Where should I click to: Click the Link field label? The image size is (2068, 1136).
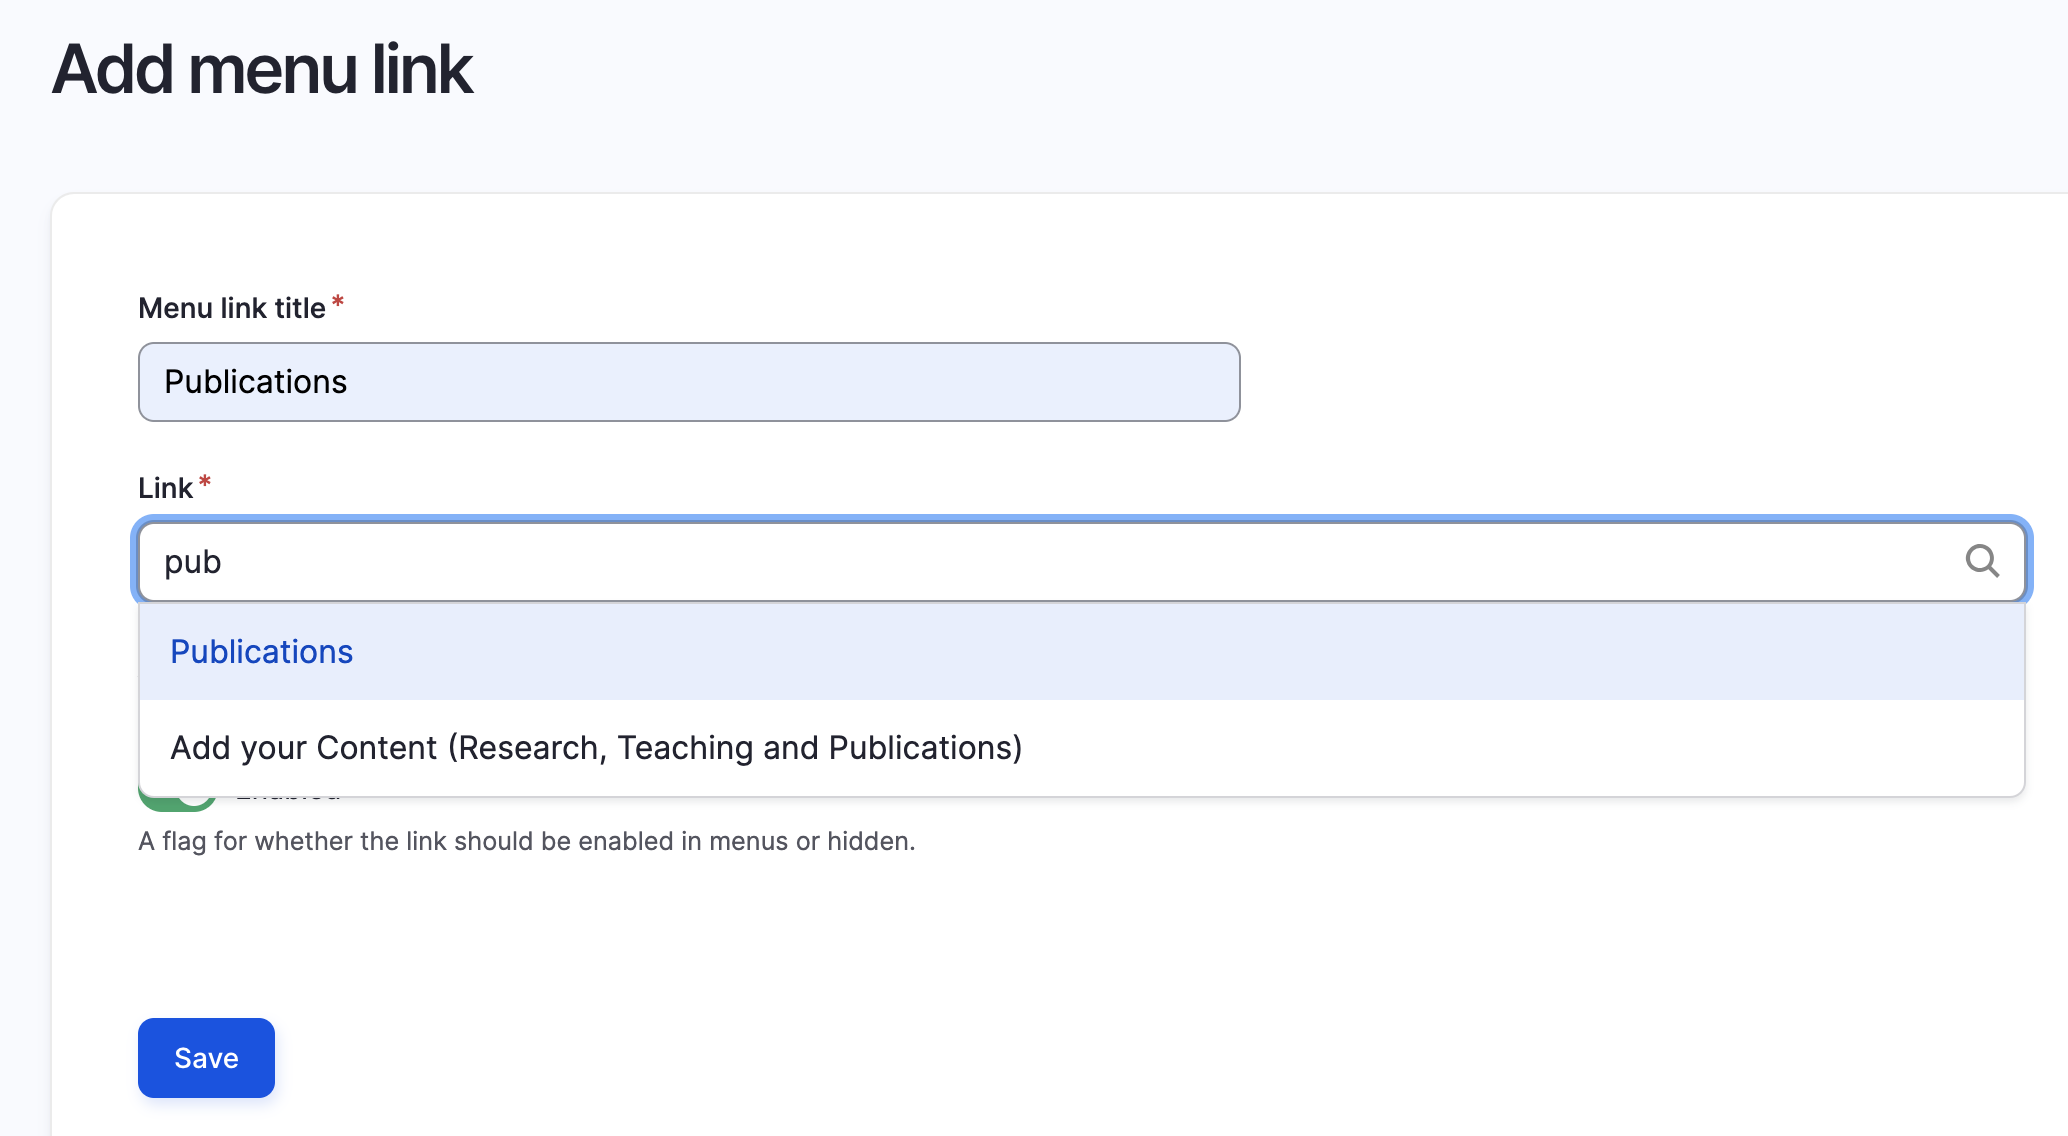point(165,488)
